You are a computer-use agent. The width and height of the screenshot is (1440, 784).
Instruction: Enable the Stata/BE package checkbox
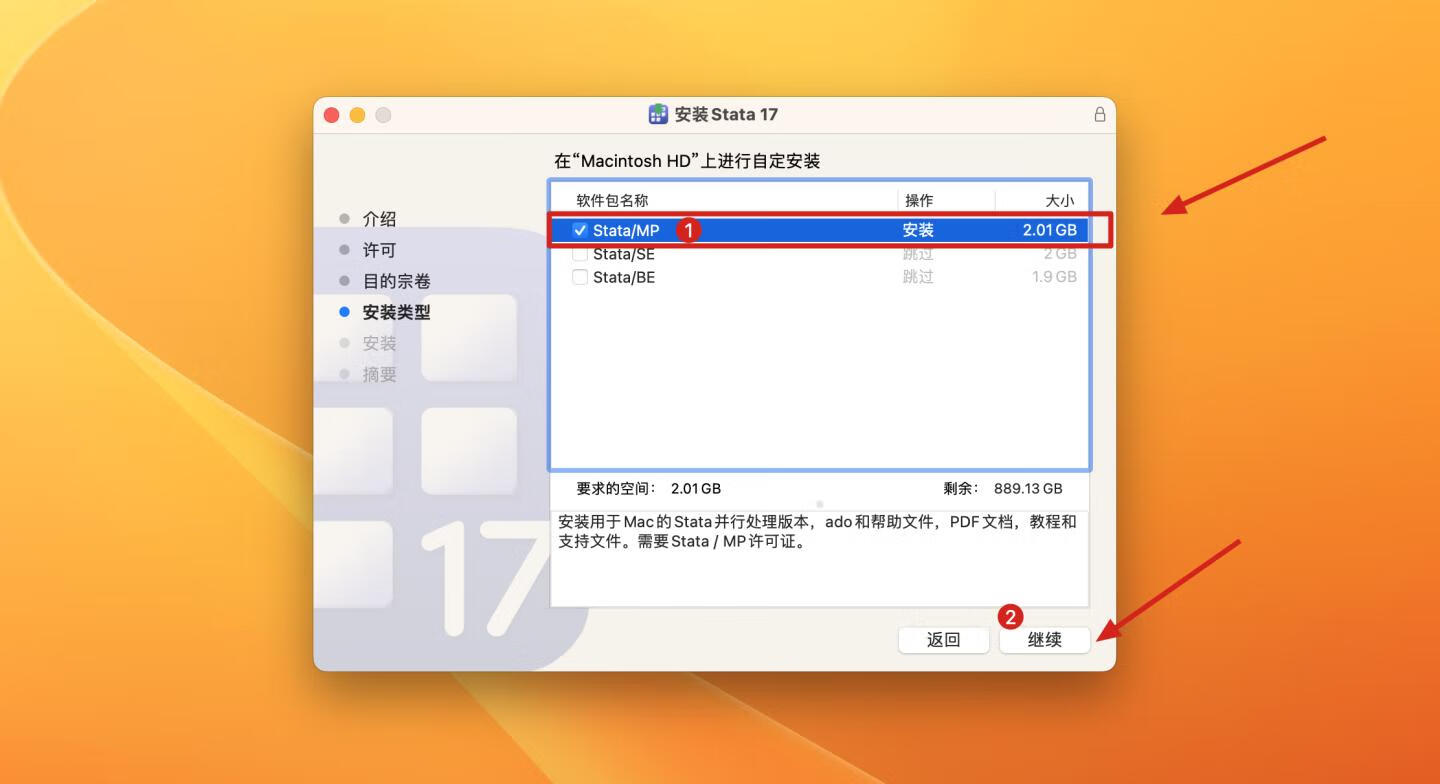(580, 277)
